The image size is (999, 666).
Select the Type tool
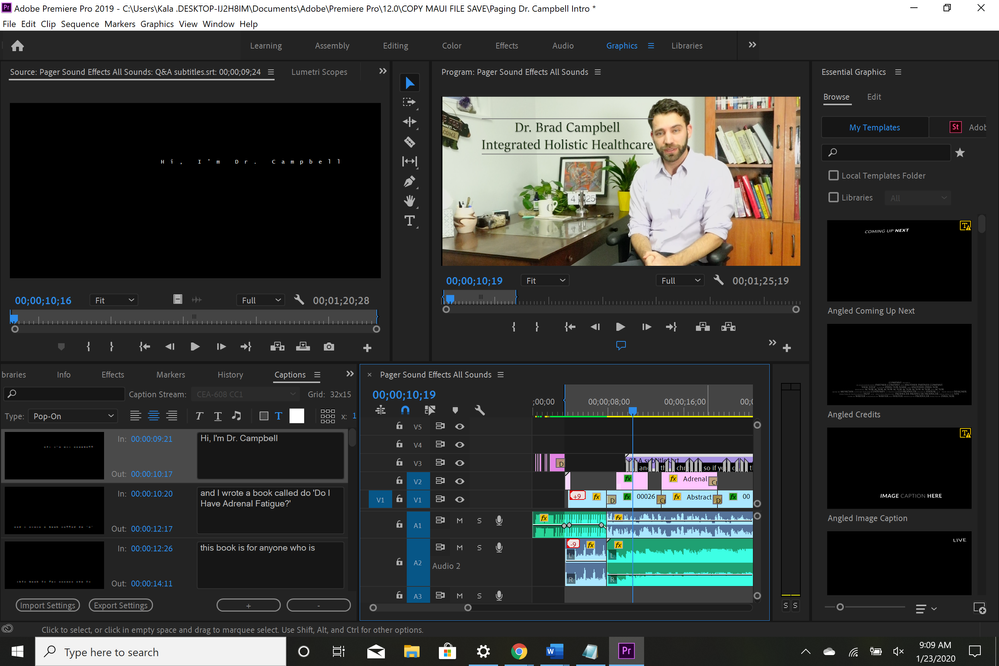pyautogui.click(x=410, y=221)
